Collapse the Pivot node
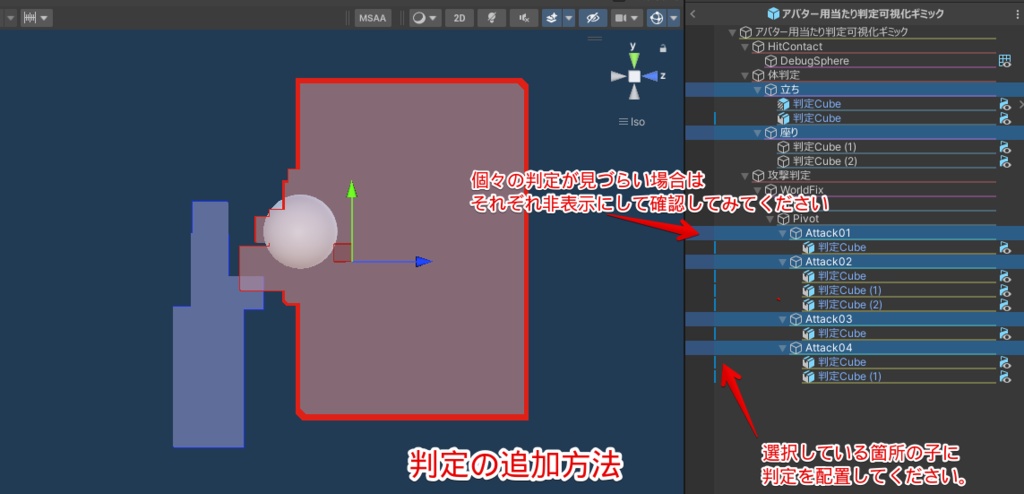Screen dimensions: 1024x494 click(x=770, y=219)
